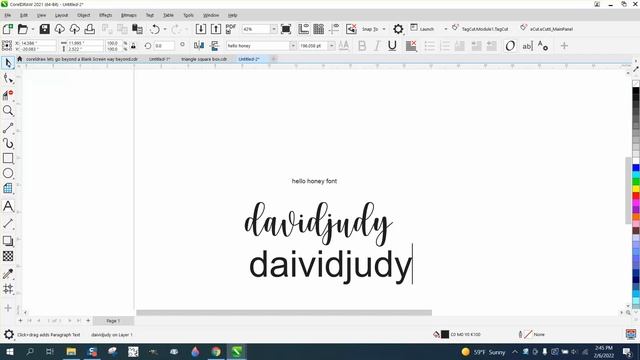
Task: Click the cloud upload icon
Action: [75, 29]
